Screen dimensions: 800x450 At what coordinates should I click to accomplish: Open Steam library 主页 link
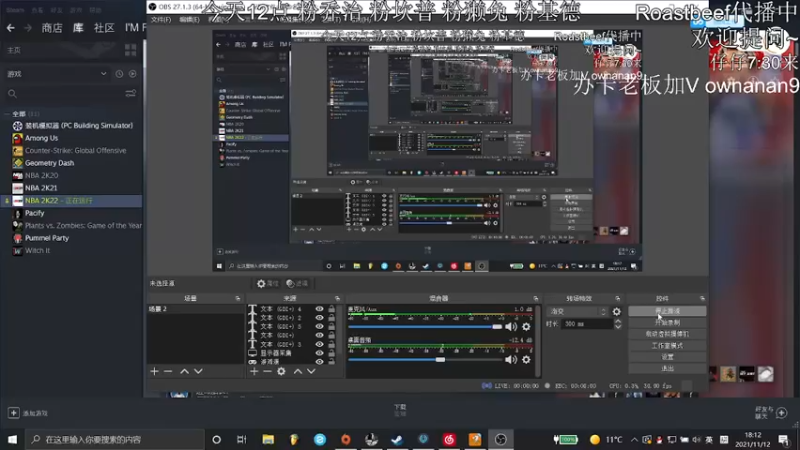point(14,50)
